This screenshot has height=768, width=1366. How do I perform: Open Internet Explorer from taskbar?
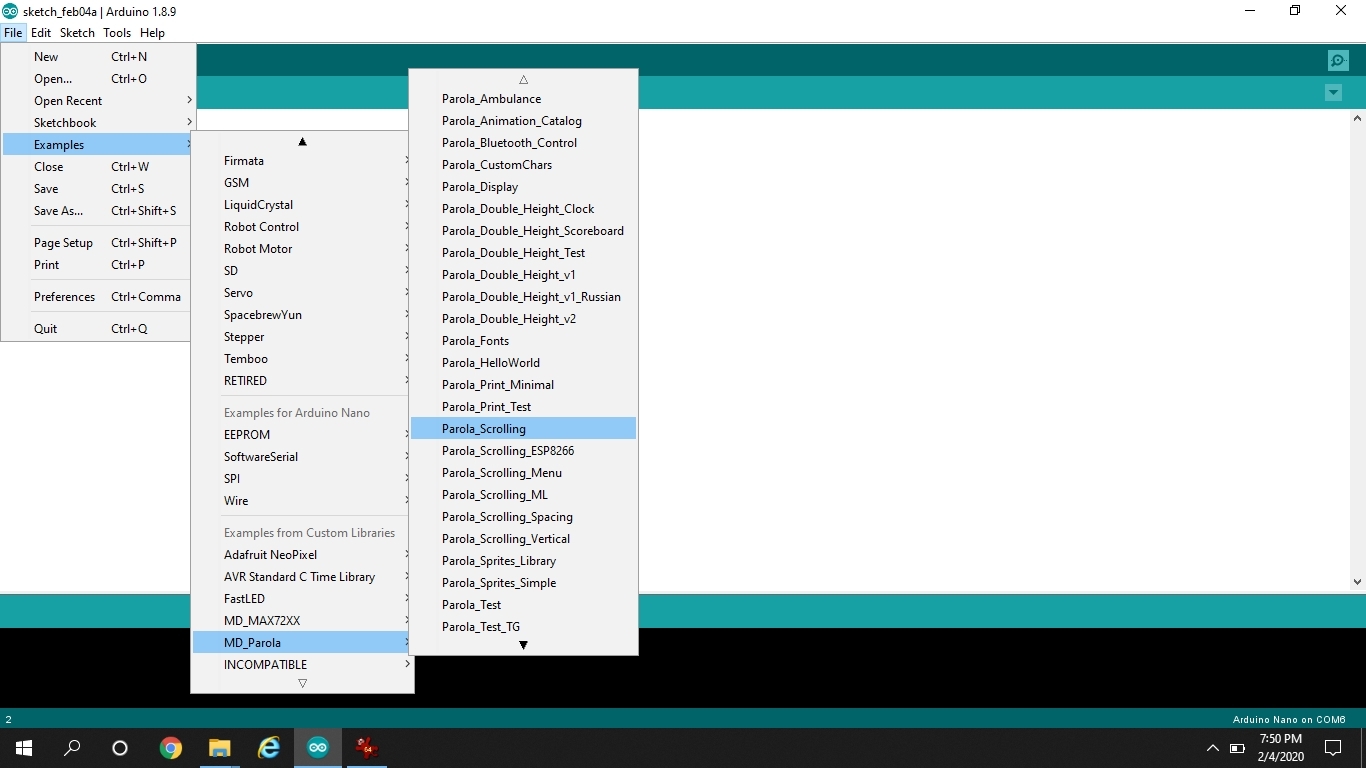pos(269,747)
